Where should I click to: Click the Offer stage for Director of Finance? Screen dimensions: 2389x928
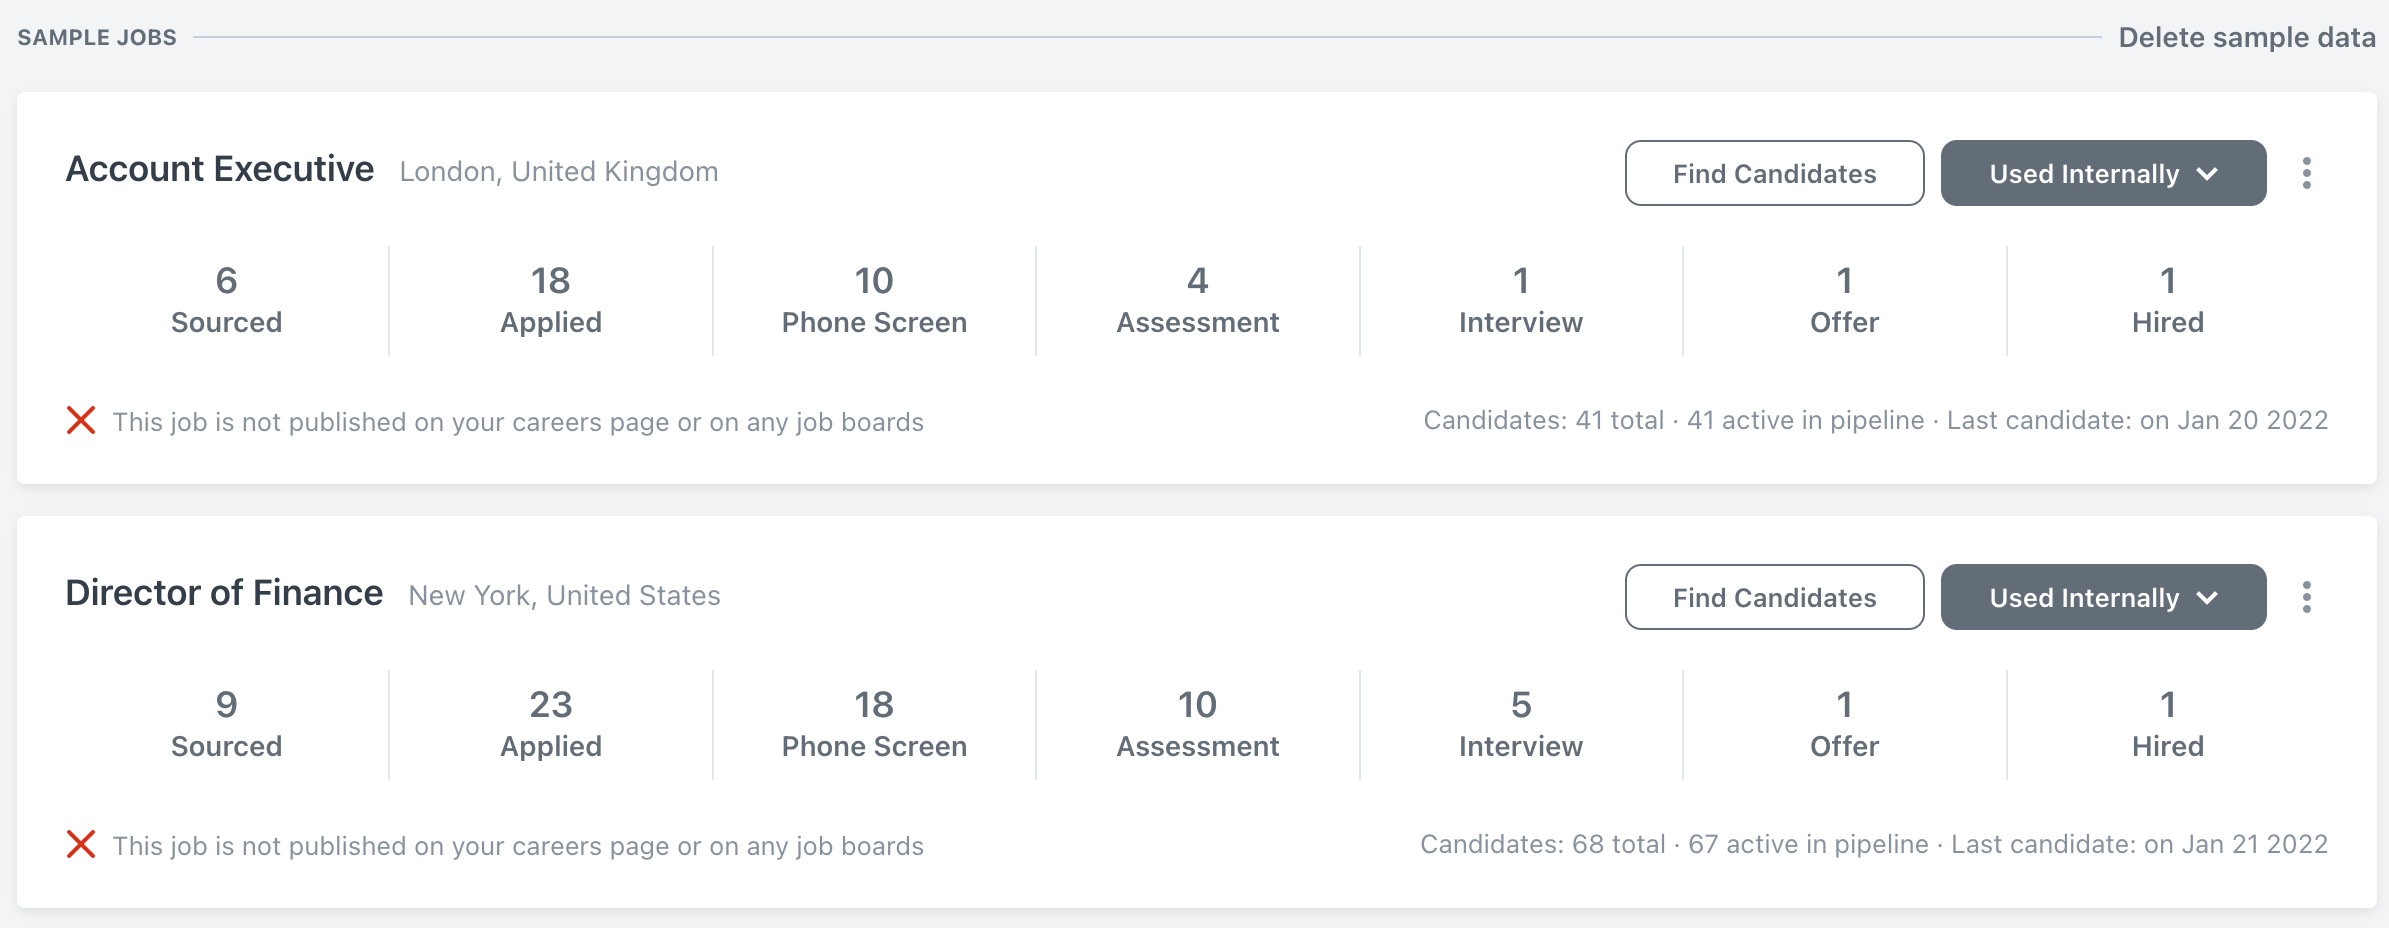pyautogui.click(x=1843, y=723)
